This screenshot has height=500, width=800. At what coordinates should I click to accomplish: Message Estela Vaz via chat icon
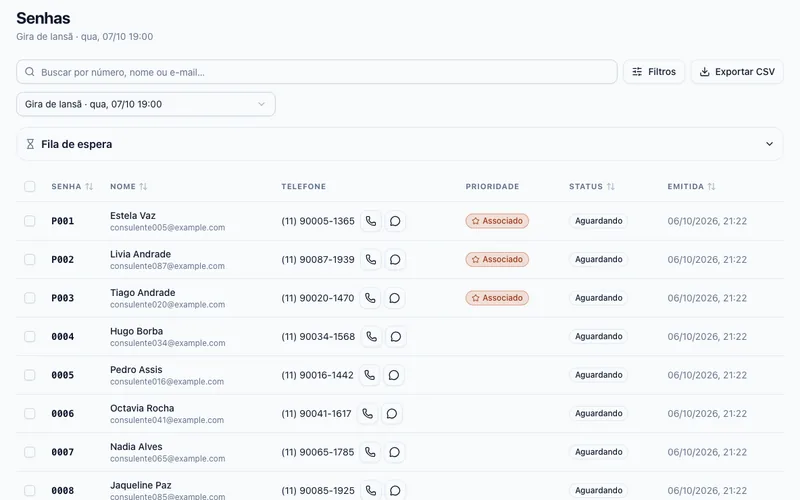click(395, 221)
